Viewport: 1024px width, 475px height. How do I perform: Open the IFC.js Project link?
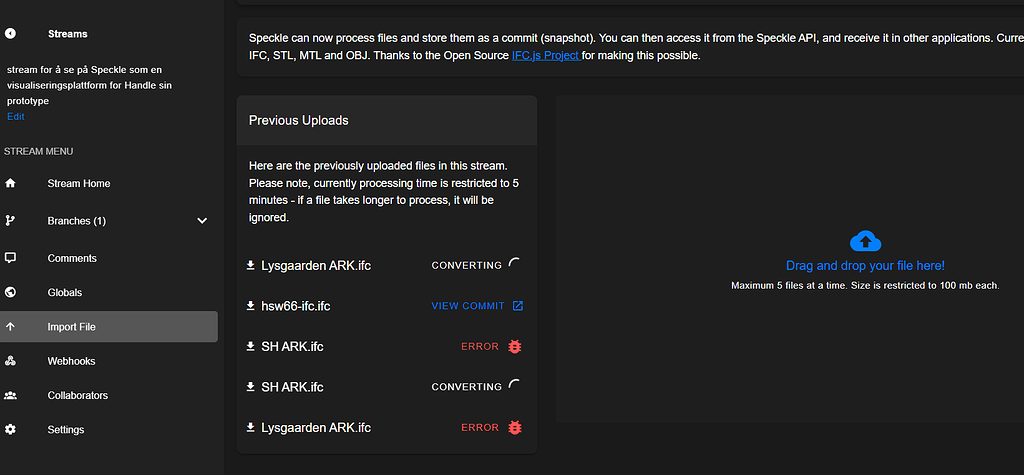(x=547, y=56)
